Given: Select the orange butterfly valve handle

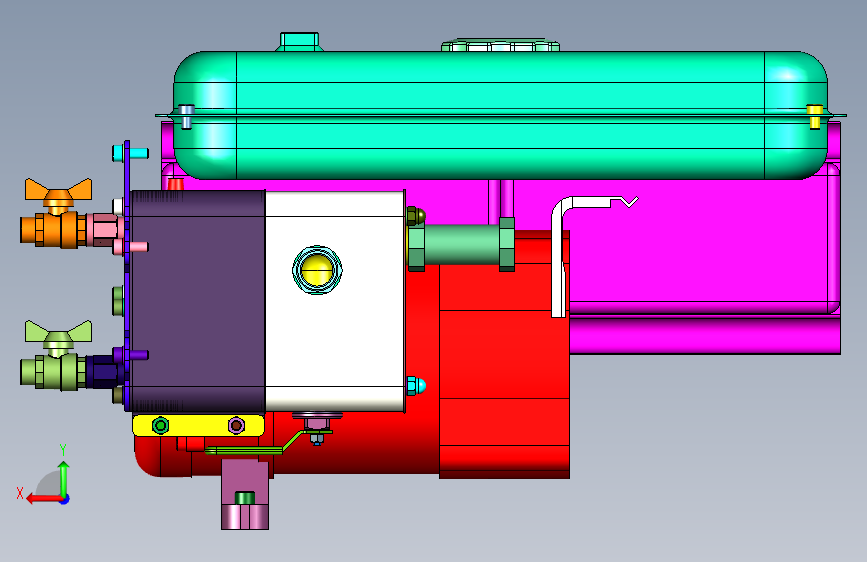Looking at the screenshot, I should pos(59,192).
